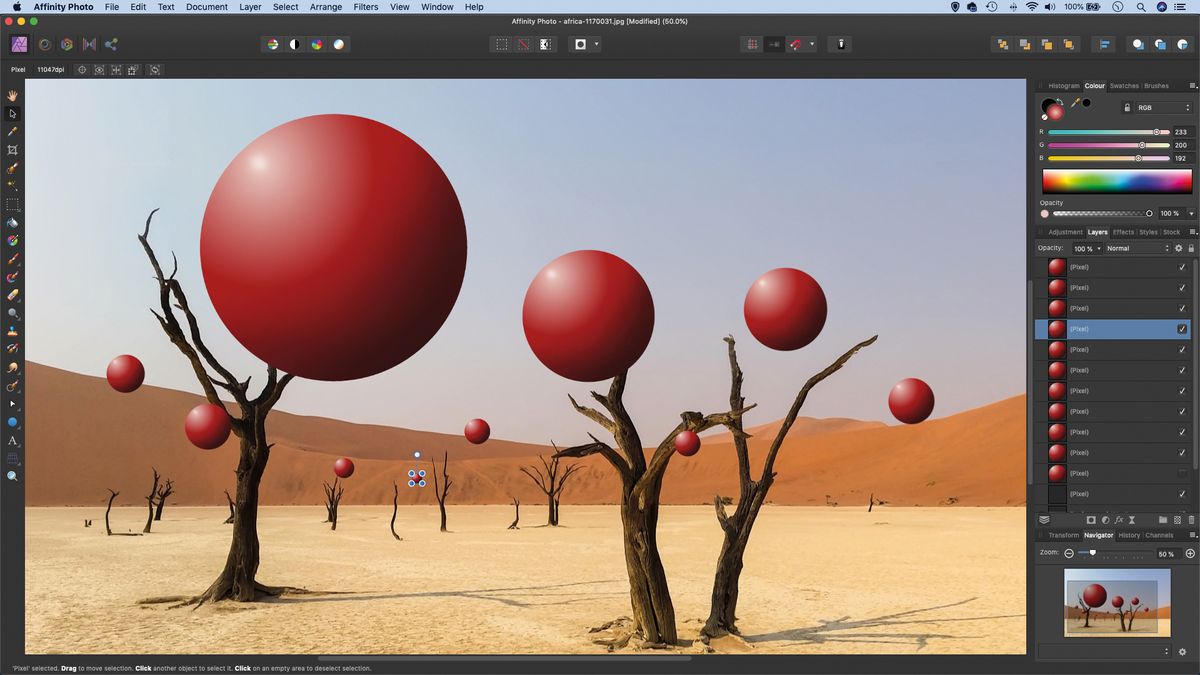
Task: Select the Move tool
Action: pyautogui.click(x=12, y=113)
